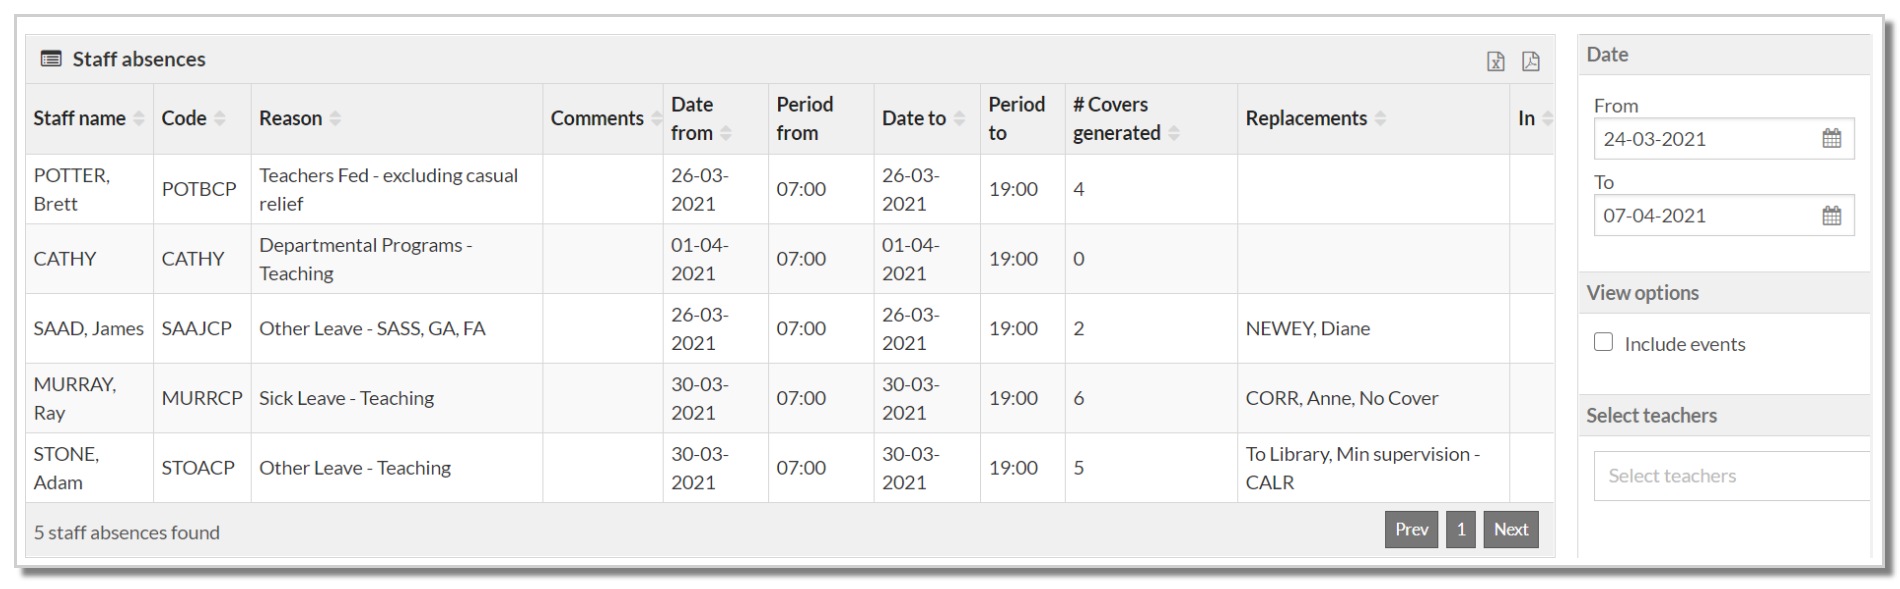Go to Prev page of absences

coord(1411,530)
